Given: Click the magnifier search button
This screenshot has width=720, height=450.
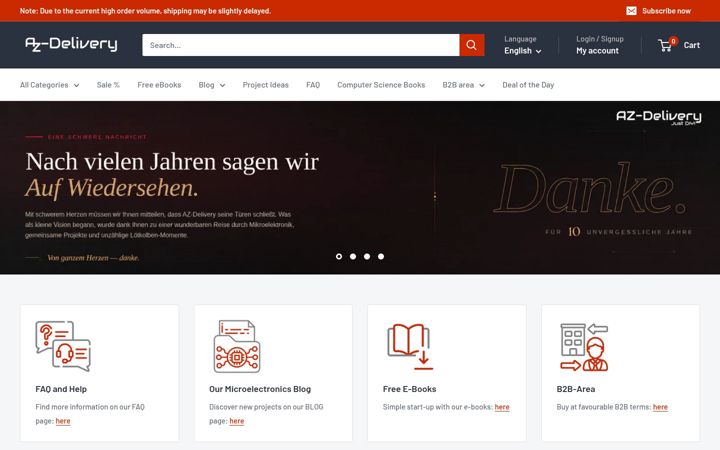Looking at the screenshot, I should (x=472, y=45).
